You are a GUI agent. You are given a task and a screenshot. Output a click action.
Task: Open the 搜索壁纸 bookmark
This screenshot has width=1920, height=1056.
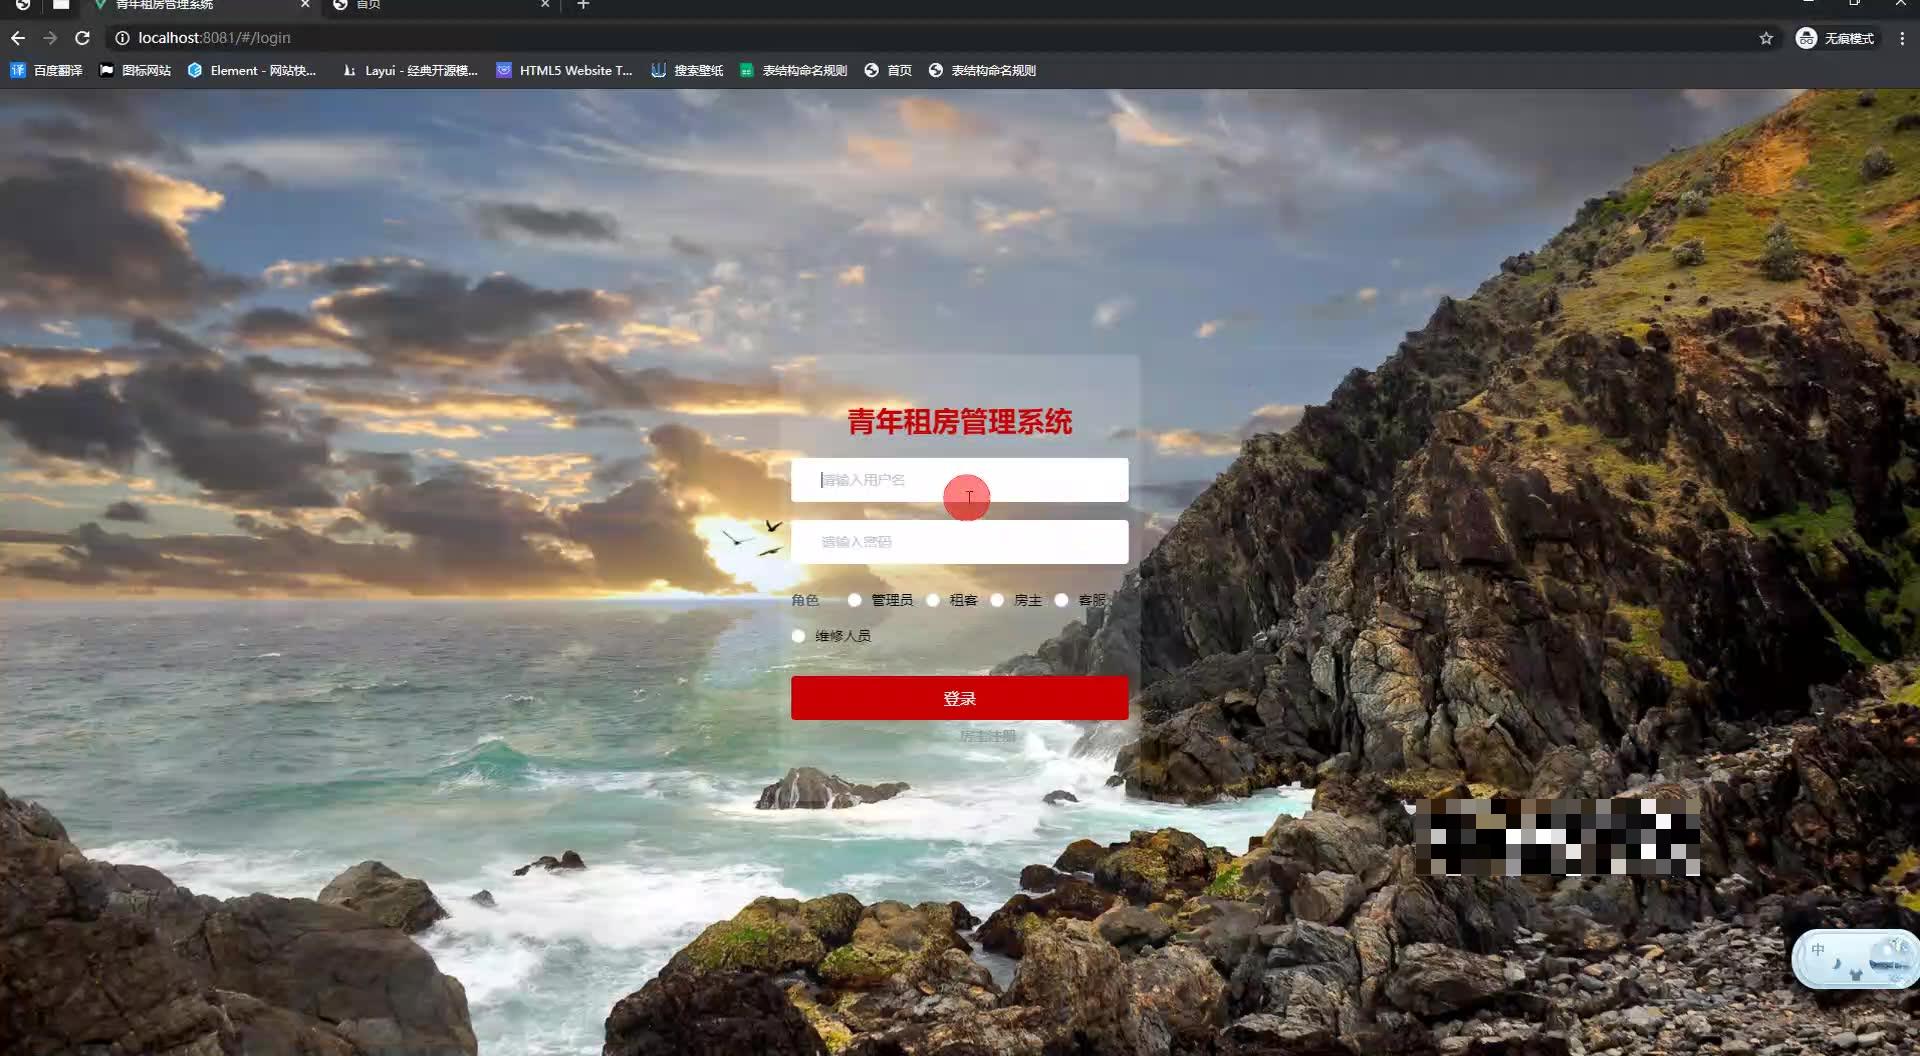click(x=686, y=70)
